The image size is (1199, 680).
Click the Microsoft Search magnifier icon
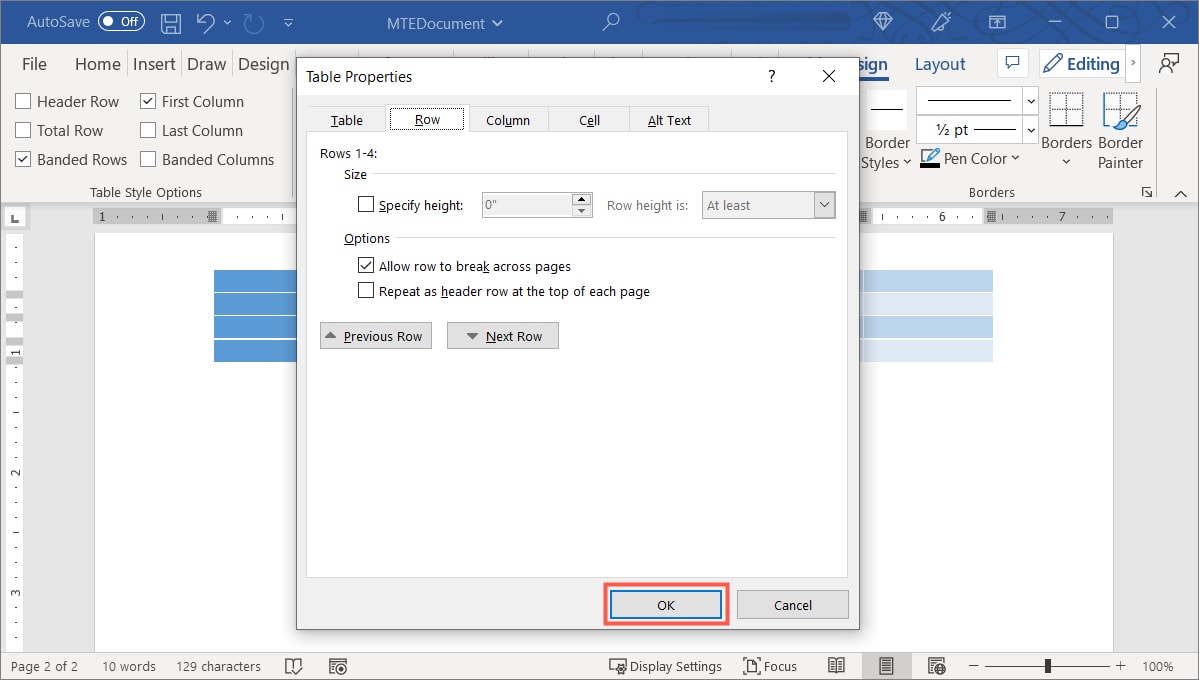611,20
